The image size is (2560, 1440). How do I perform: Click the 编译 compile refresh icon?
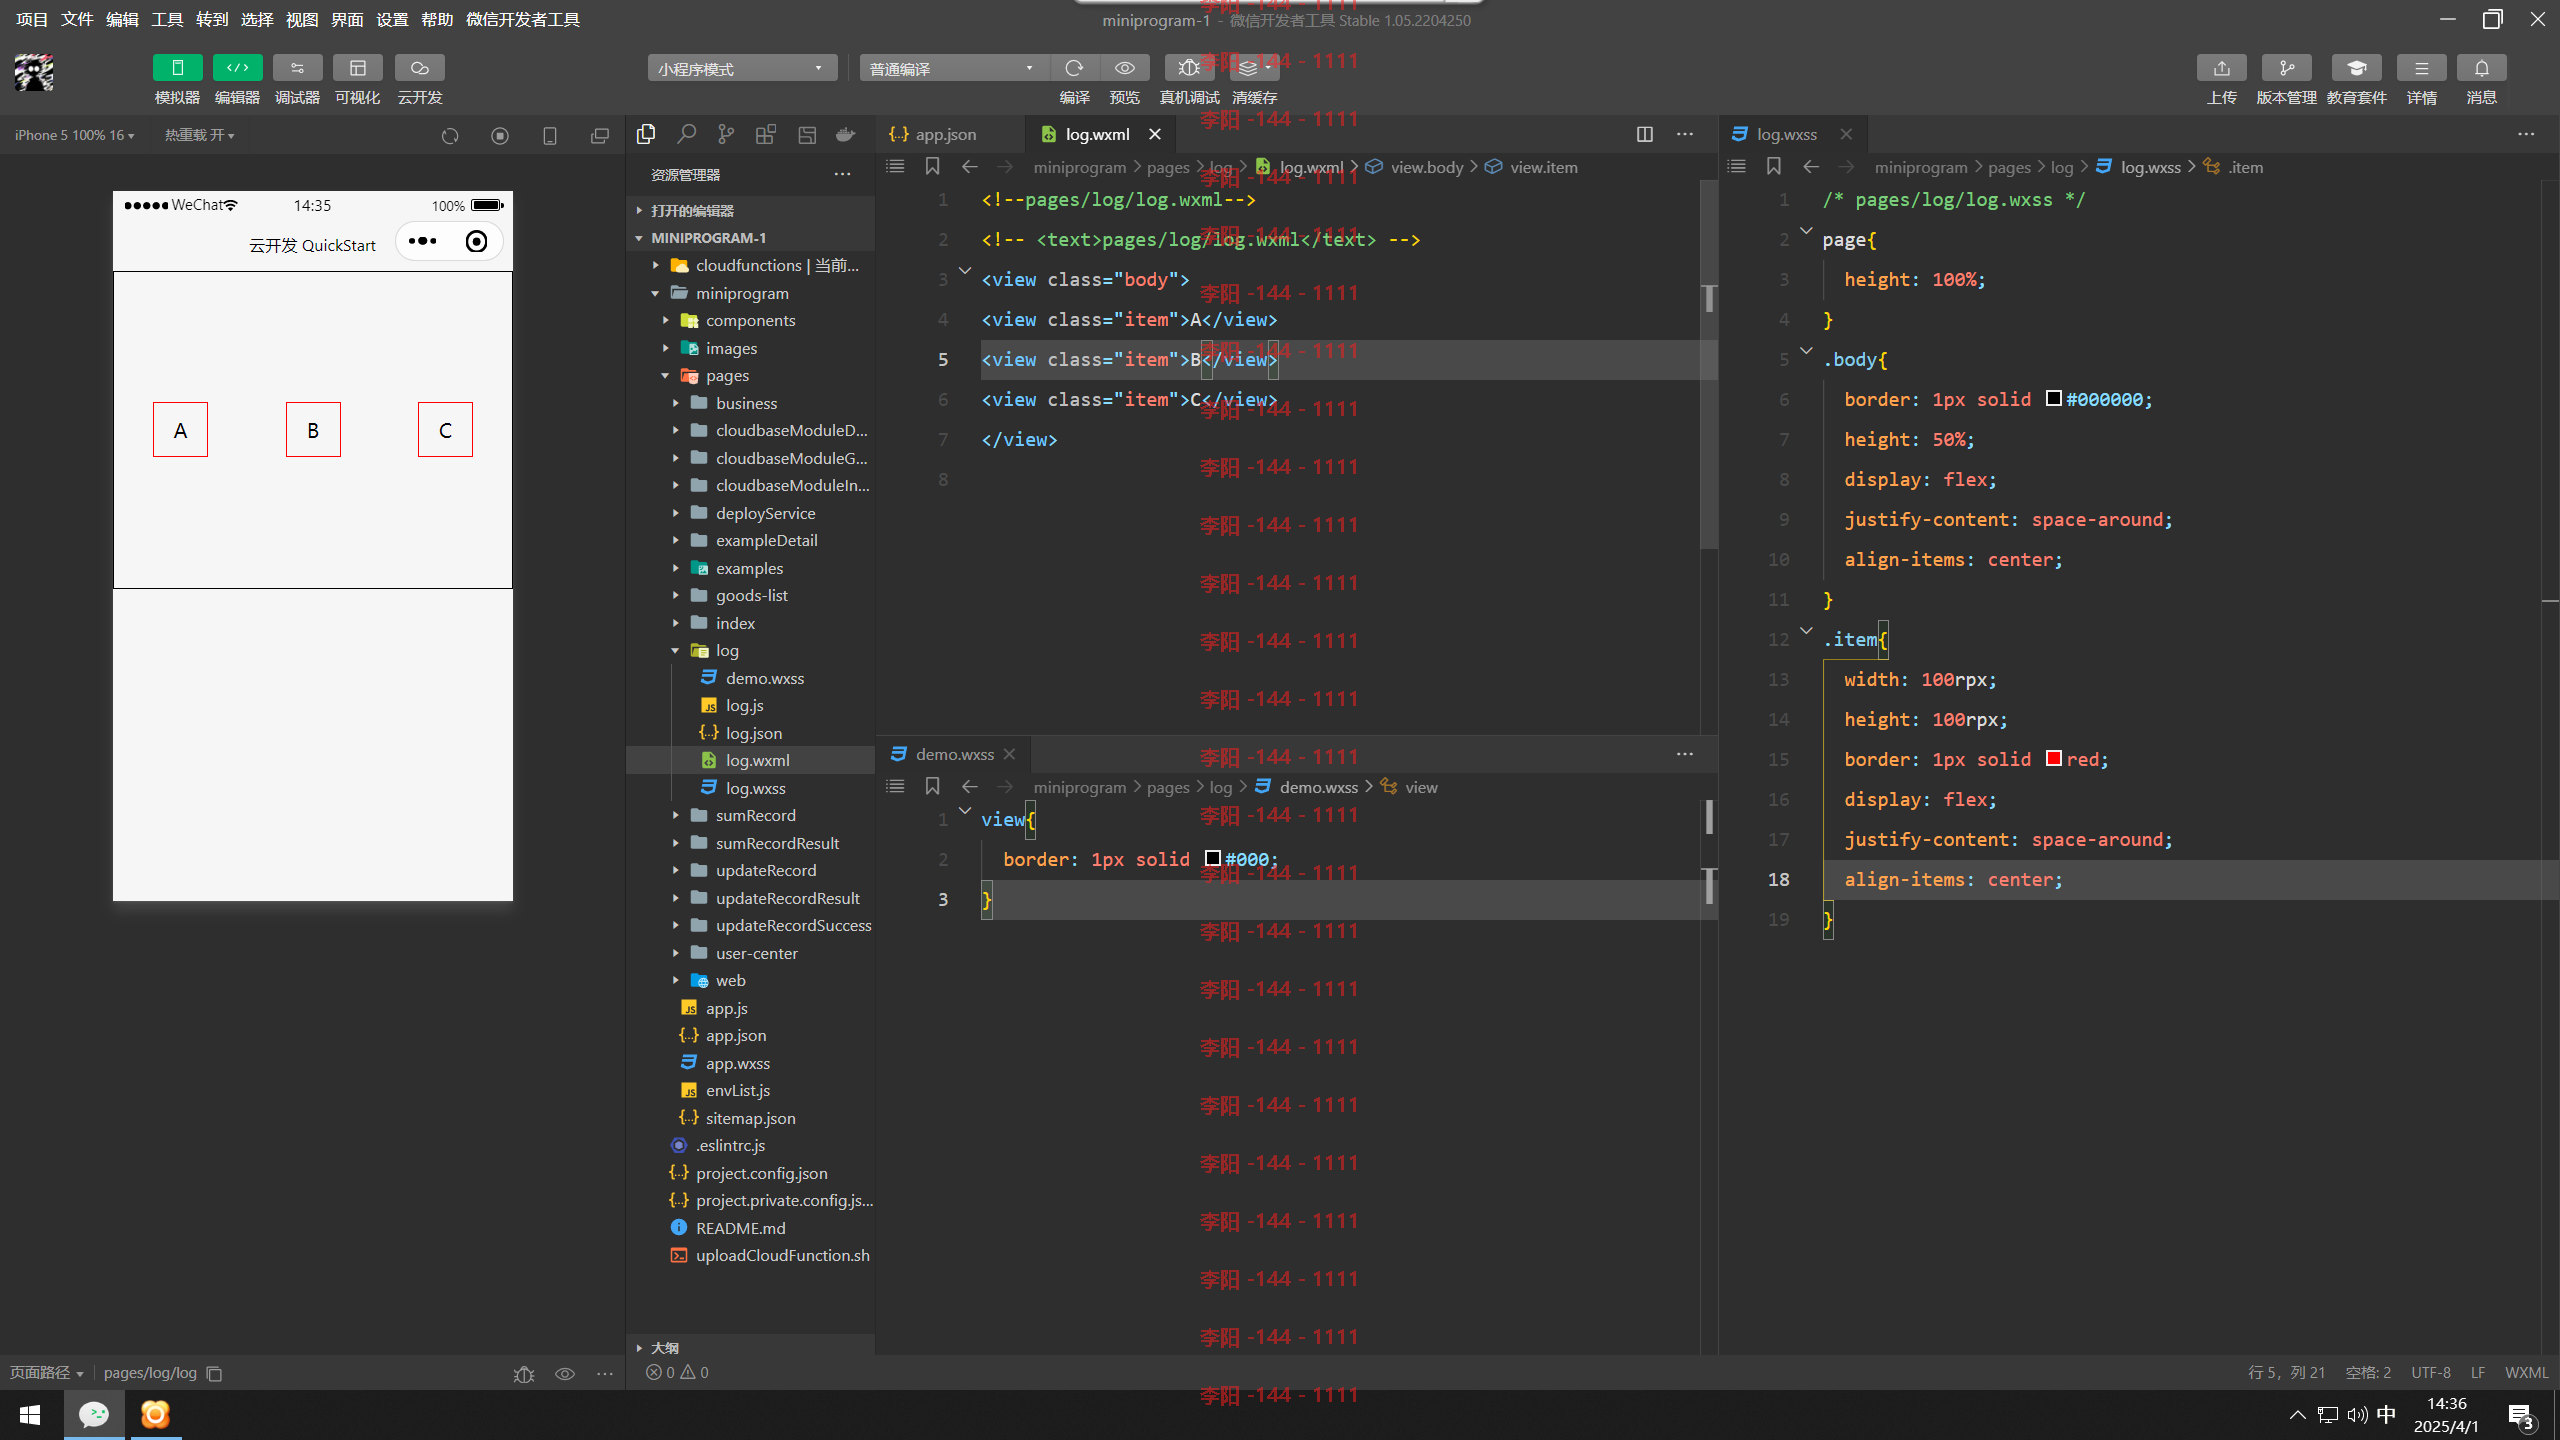pos(1074,68)
